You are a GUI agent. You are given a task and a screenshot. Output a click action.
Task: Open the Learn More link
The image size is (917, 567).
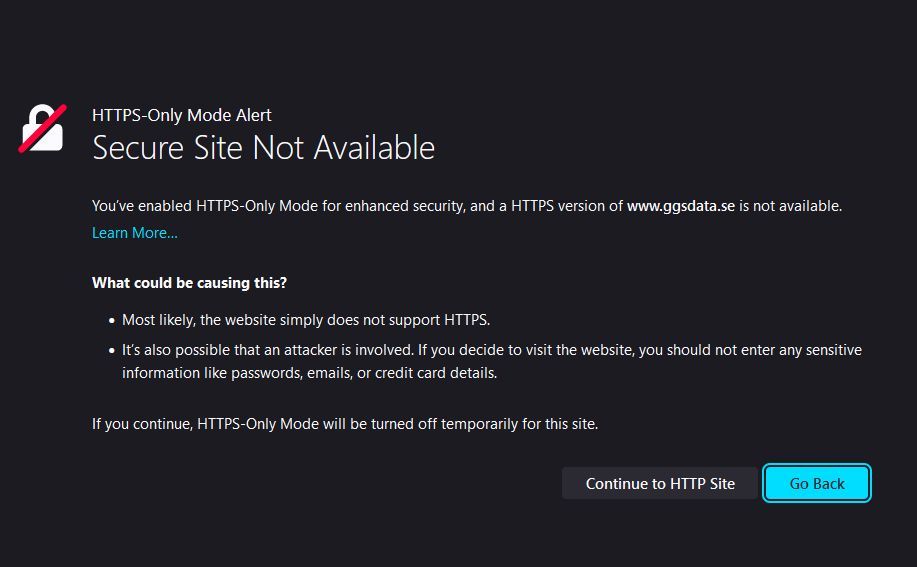(134, 233)
